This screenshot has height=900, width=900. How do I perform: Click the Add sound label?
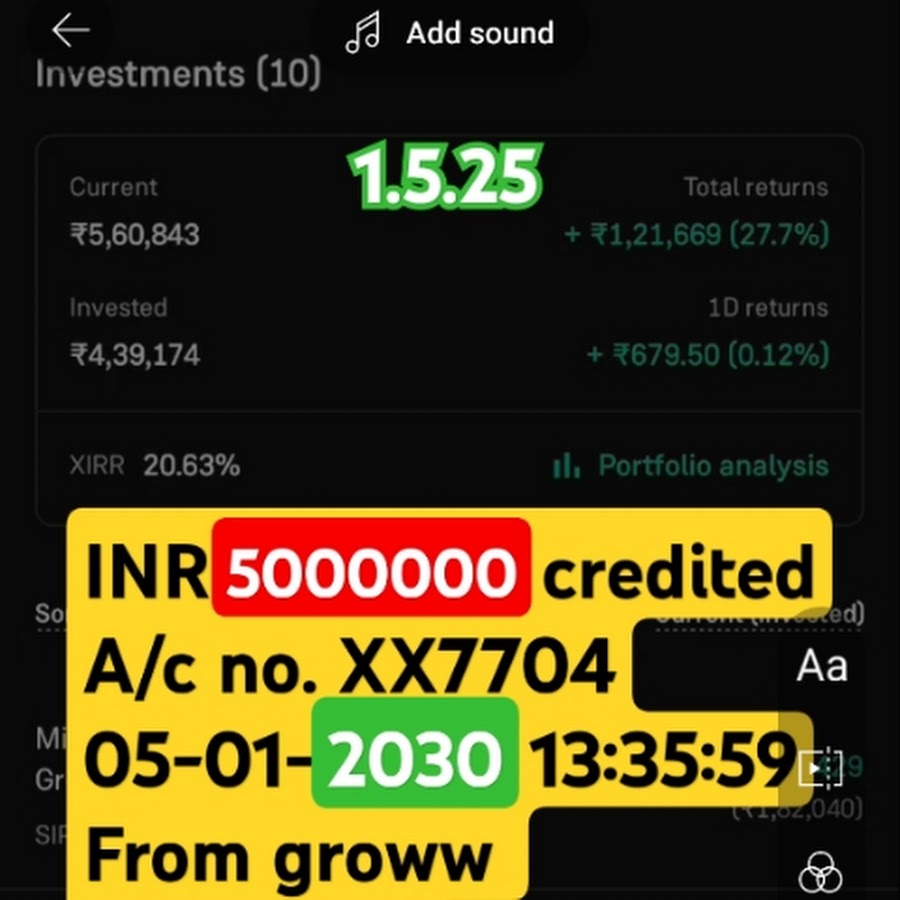tap(480, 33)
